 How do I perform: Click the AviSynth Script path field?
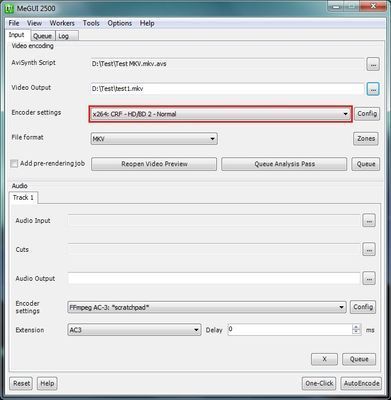pos(227,64)
